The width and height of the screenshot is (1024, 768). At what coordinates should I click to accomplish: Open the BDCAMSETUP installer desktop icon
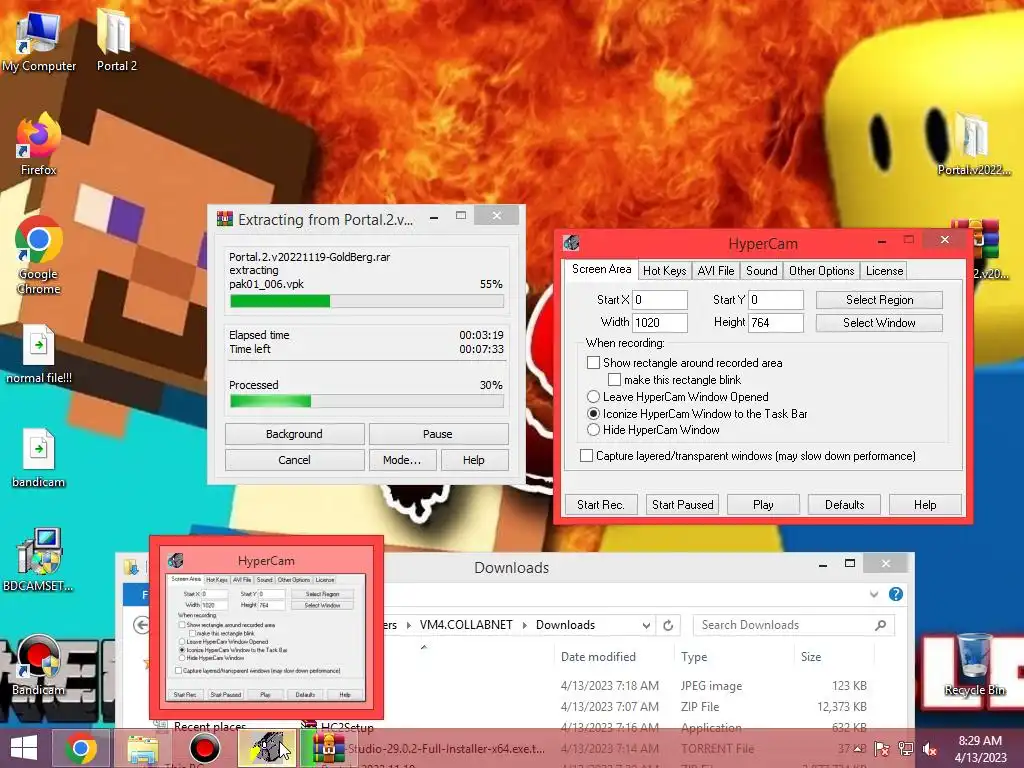(38, 560)
